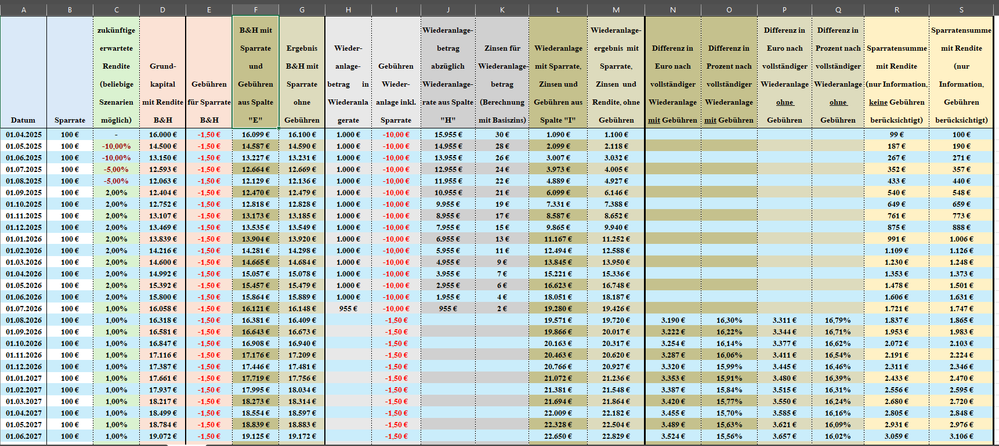Select the 16,30% cell in column O
This screenshot has width=999, height=446.
coord(729,320)
